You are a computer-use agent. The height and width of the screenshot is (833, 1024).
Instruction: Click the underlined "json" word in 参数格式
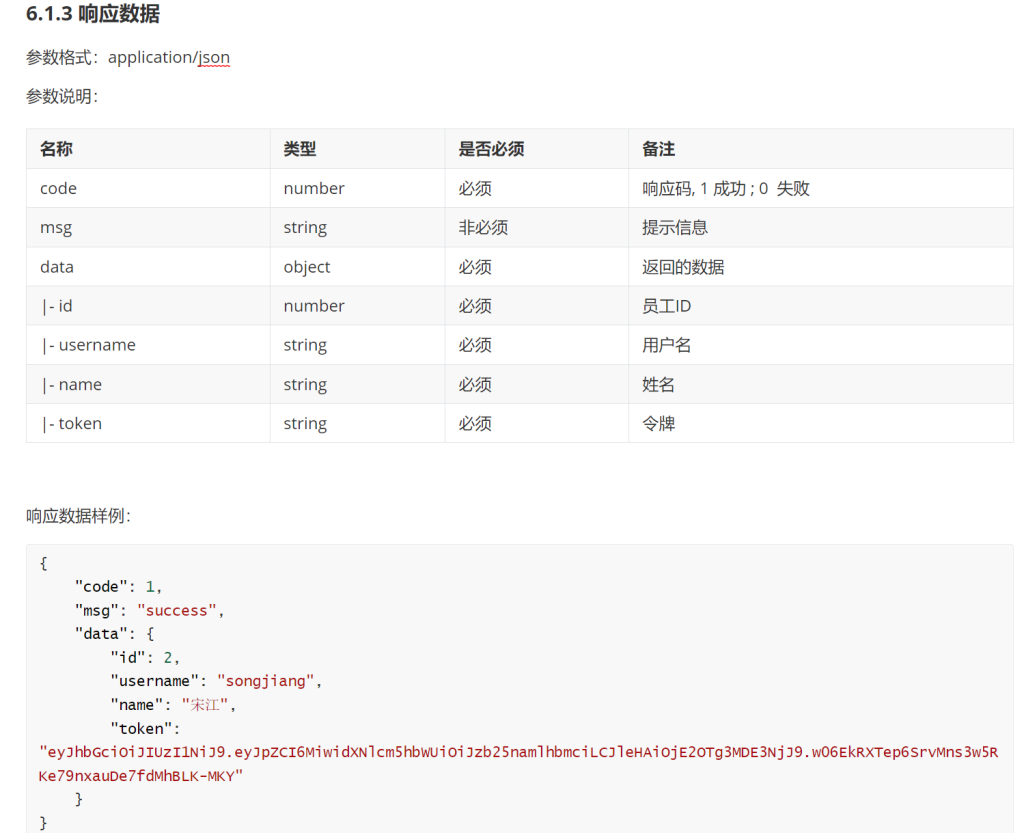pos(213,57)
